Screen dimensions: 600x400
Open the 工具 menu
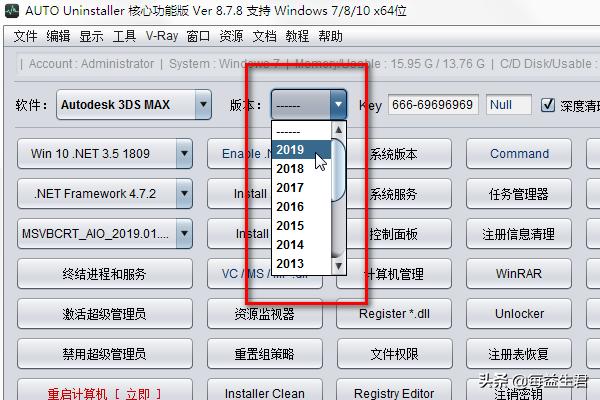tap(124, 36)
